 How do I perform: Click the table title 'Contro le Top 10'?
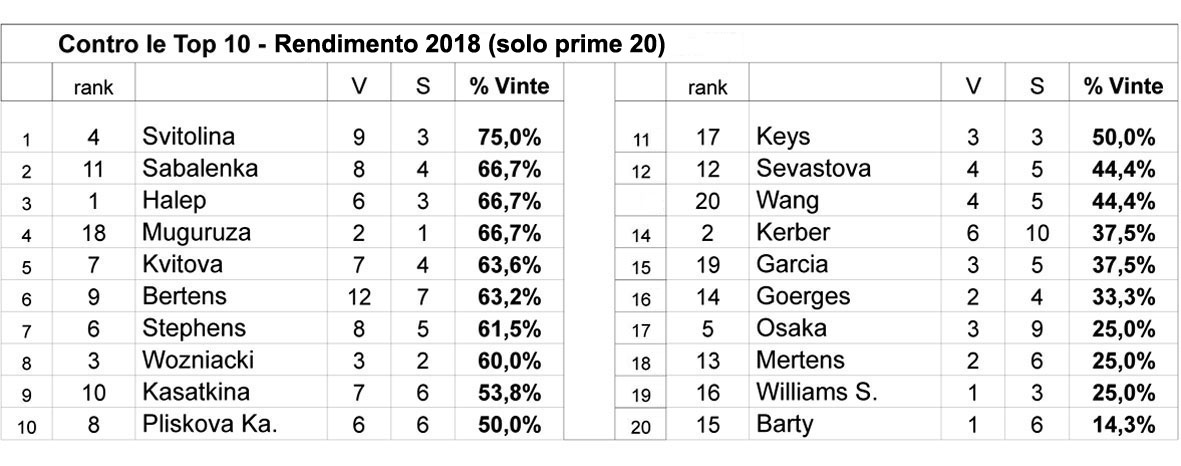pyautogui.click(x=363, y=46)
